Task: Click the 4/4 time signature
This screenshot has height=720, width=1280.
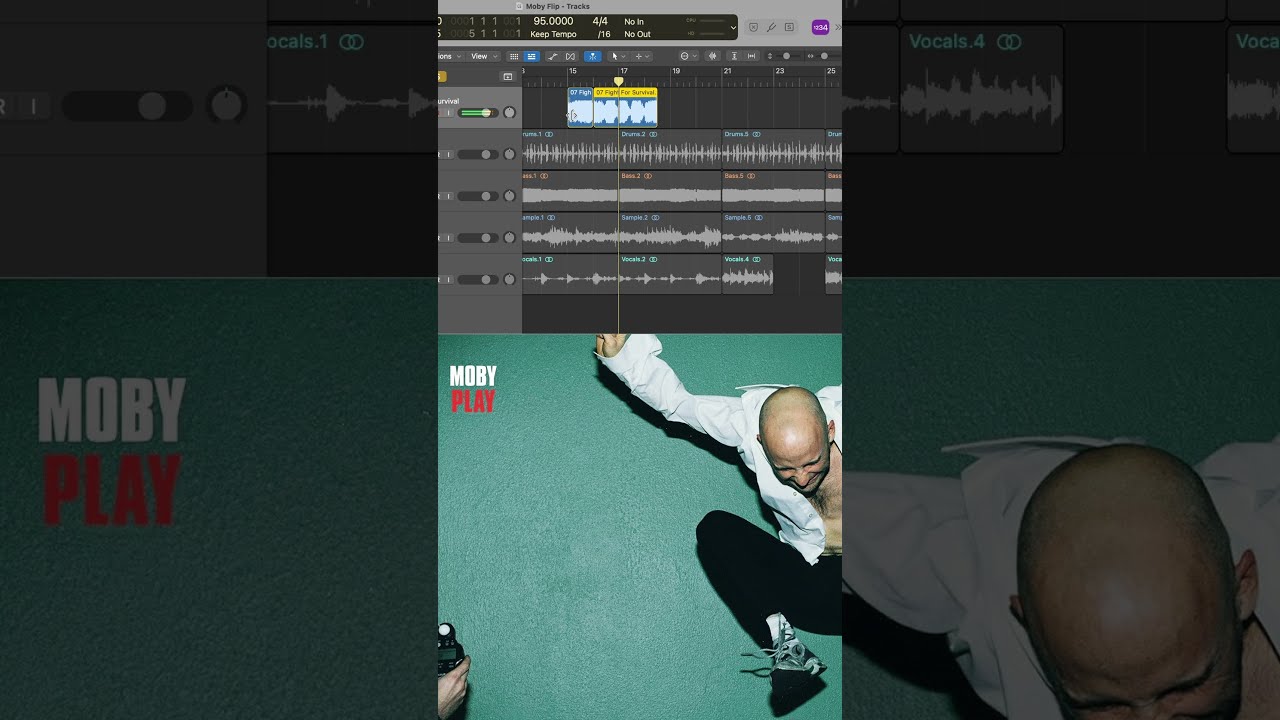Action: tap(600, 21)
